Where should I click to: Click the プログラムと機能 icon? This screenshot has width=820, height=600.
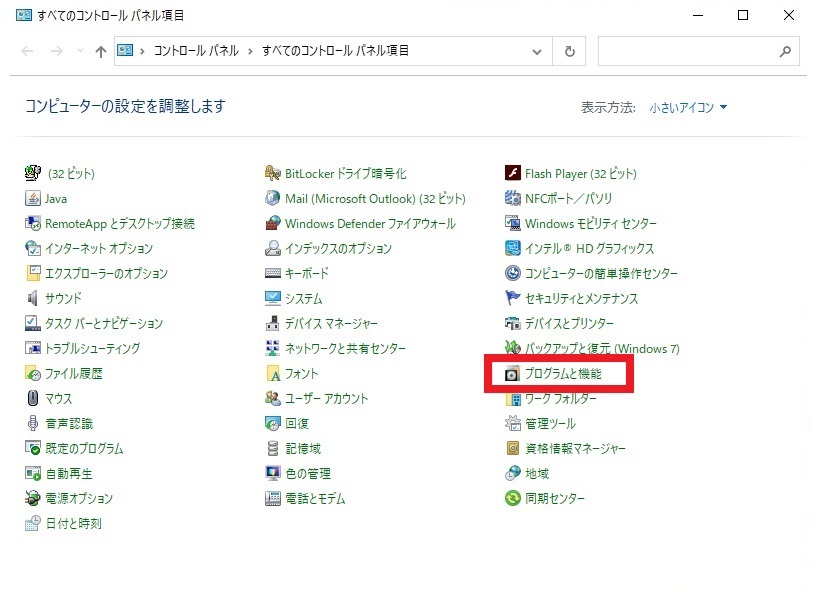513,374
